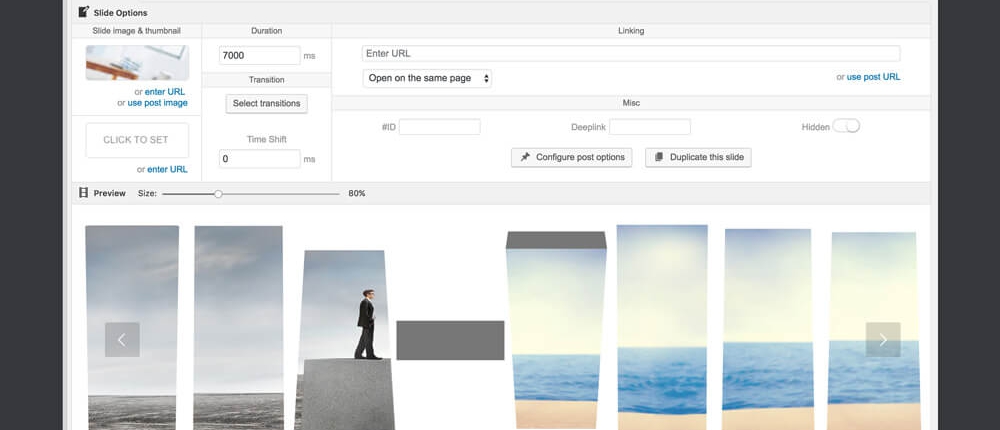
Task: Toggle the Hidden switch
Action: coord(846,126)
